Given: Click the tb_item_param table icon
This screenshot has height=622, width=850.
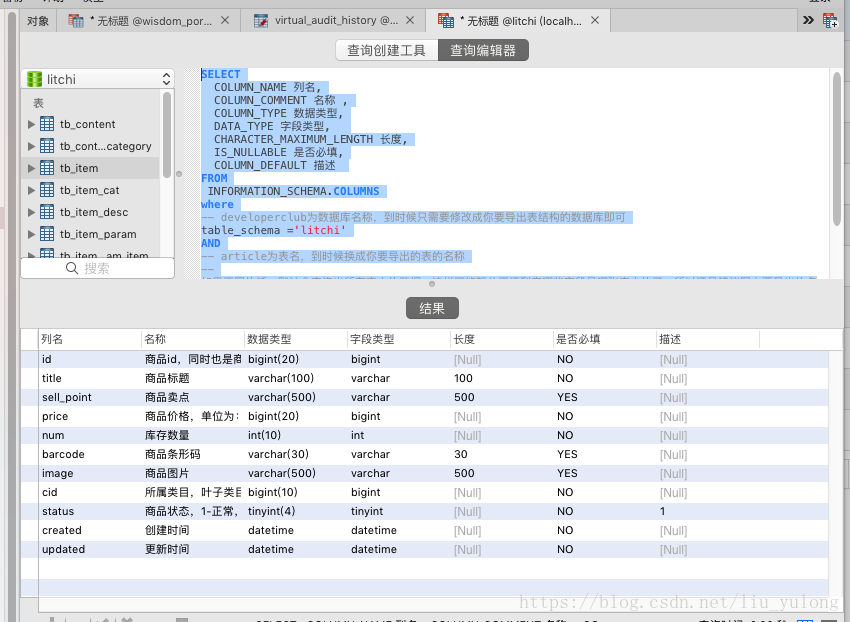Looking at the screenshot, I should click(47, 234).
